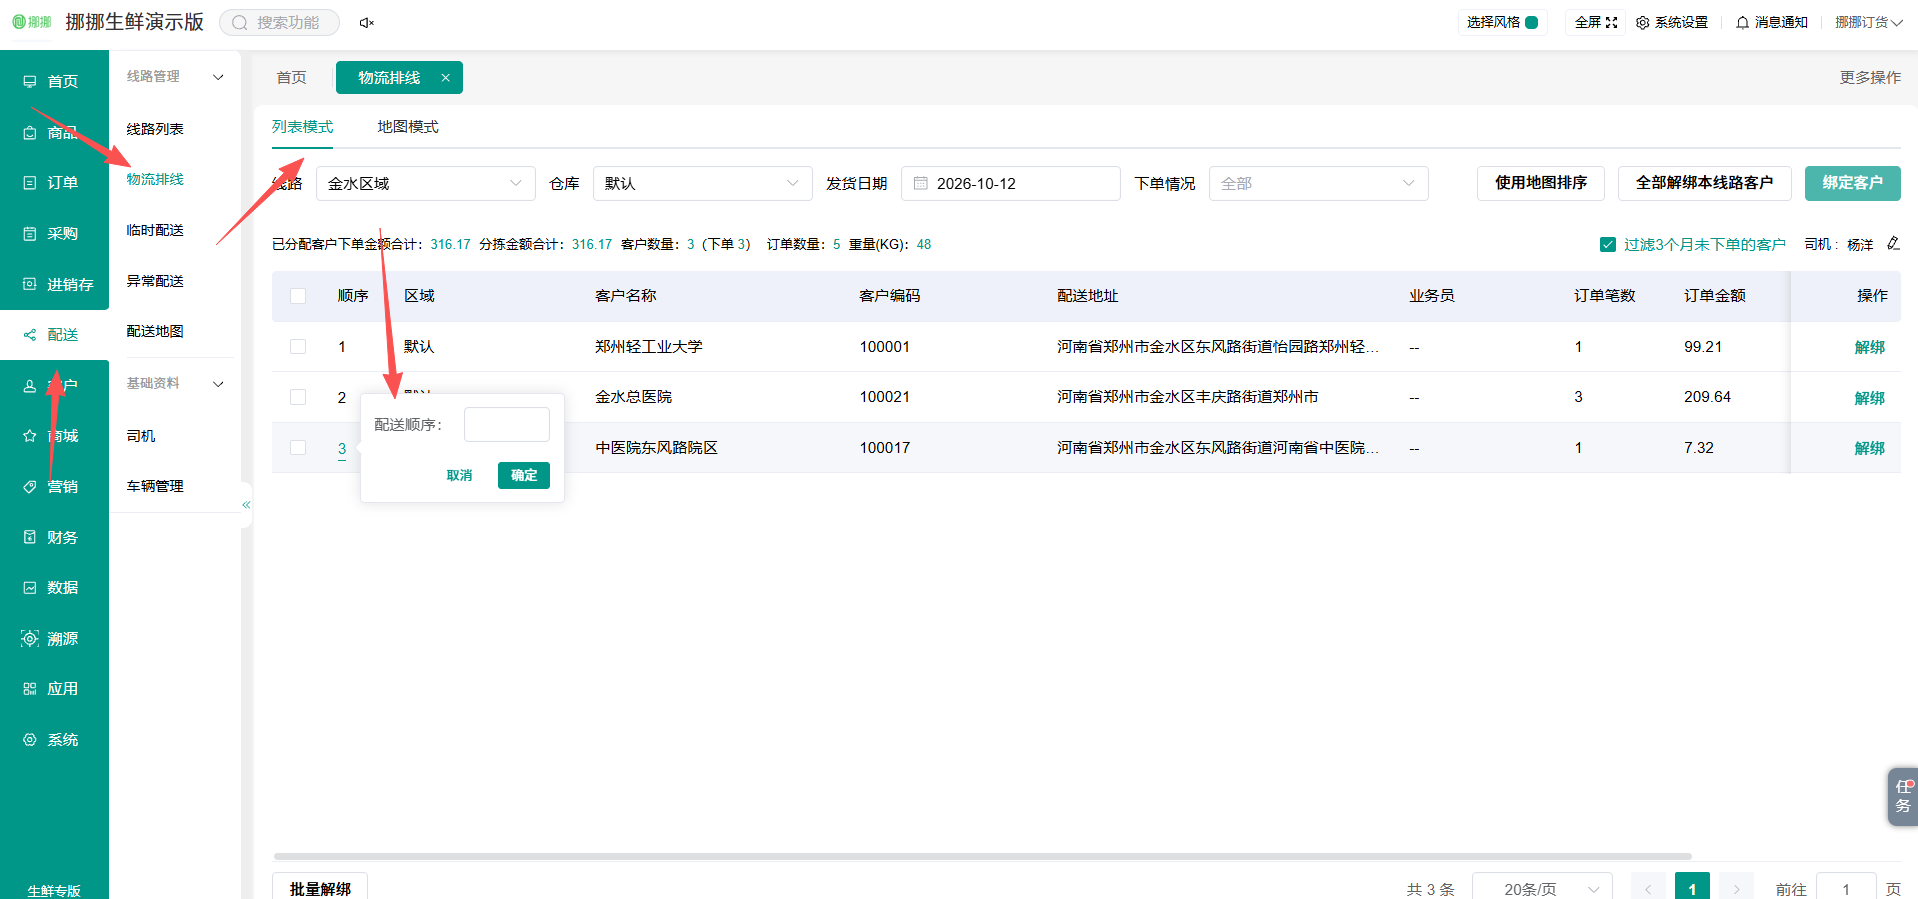Go to 首页 in the sidebar
Screen dimensions: 1918x899
pos(54,82)
